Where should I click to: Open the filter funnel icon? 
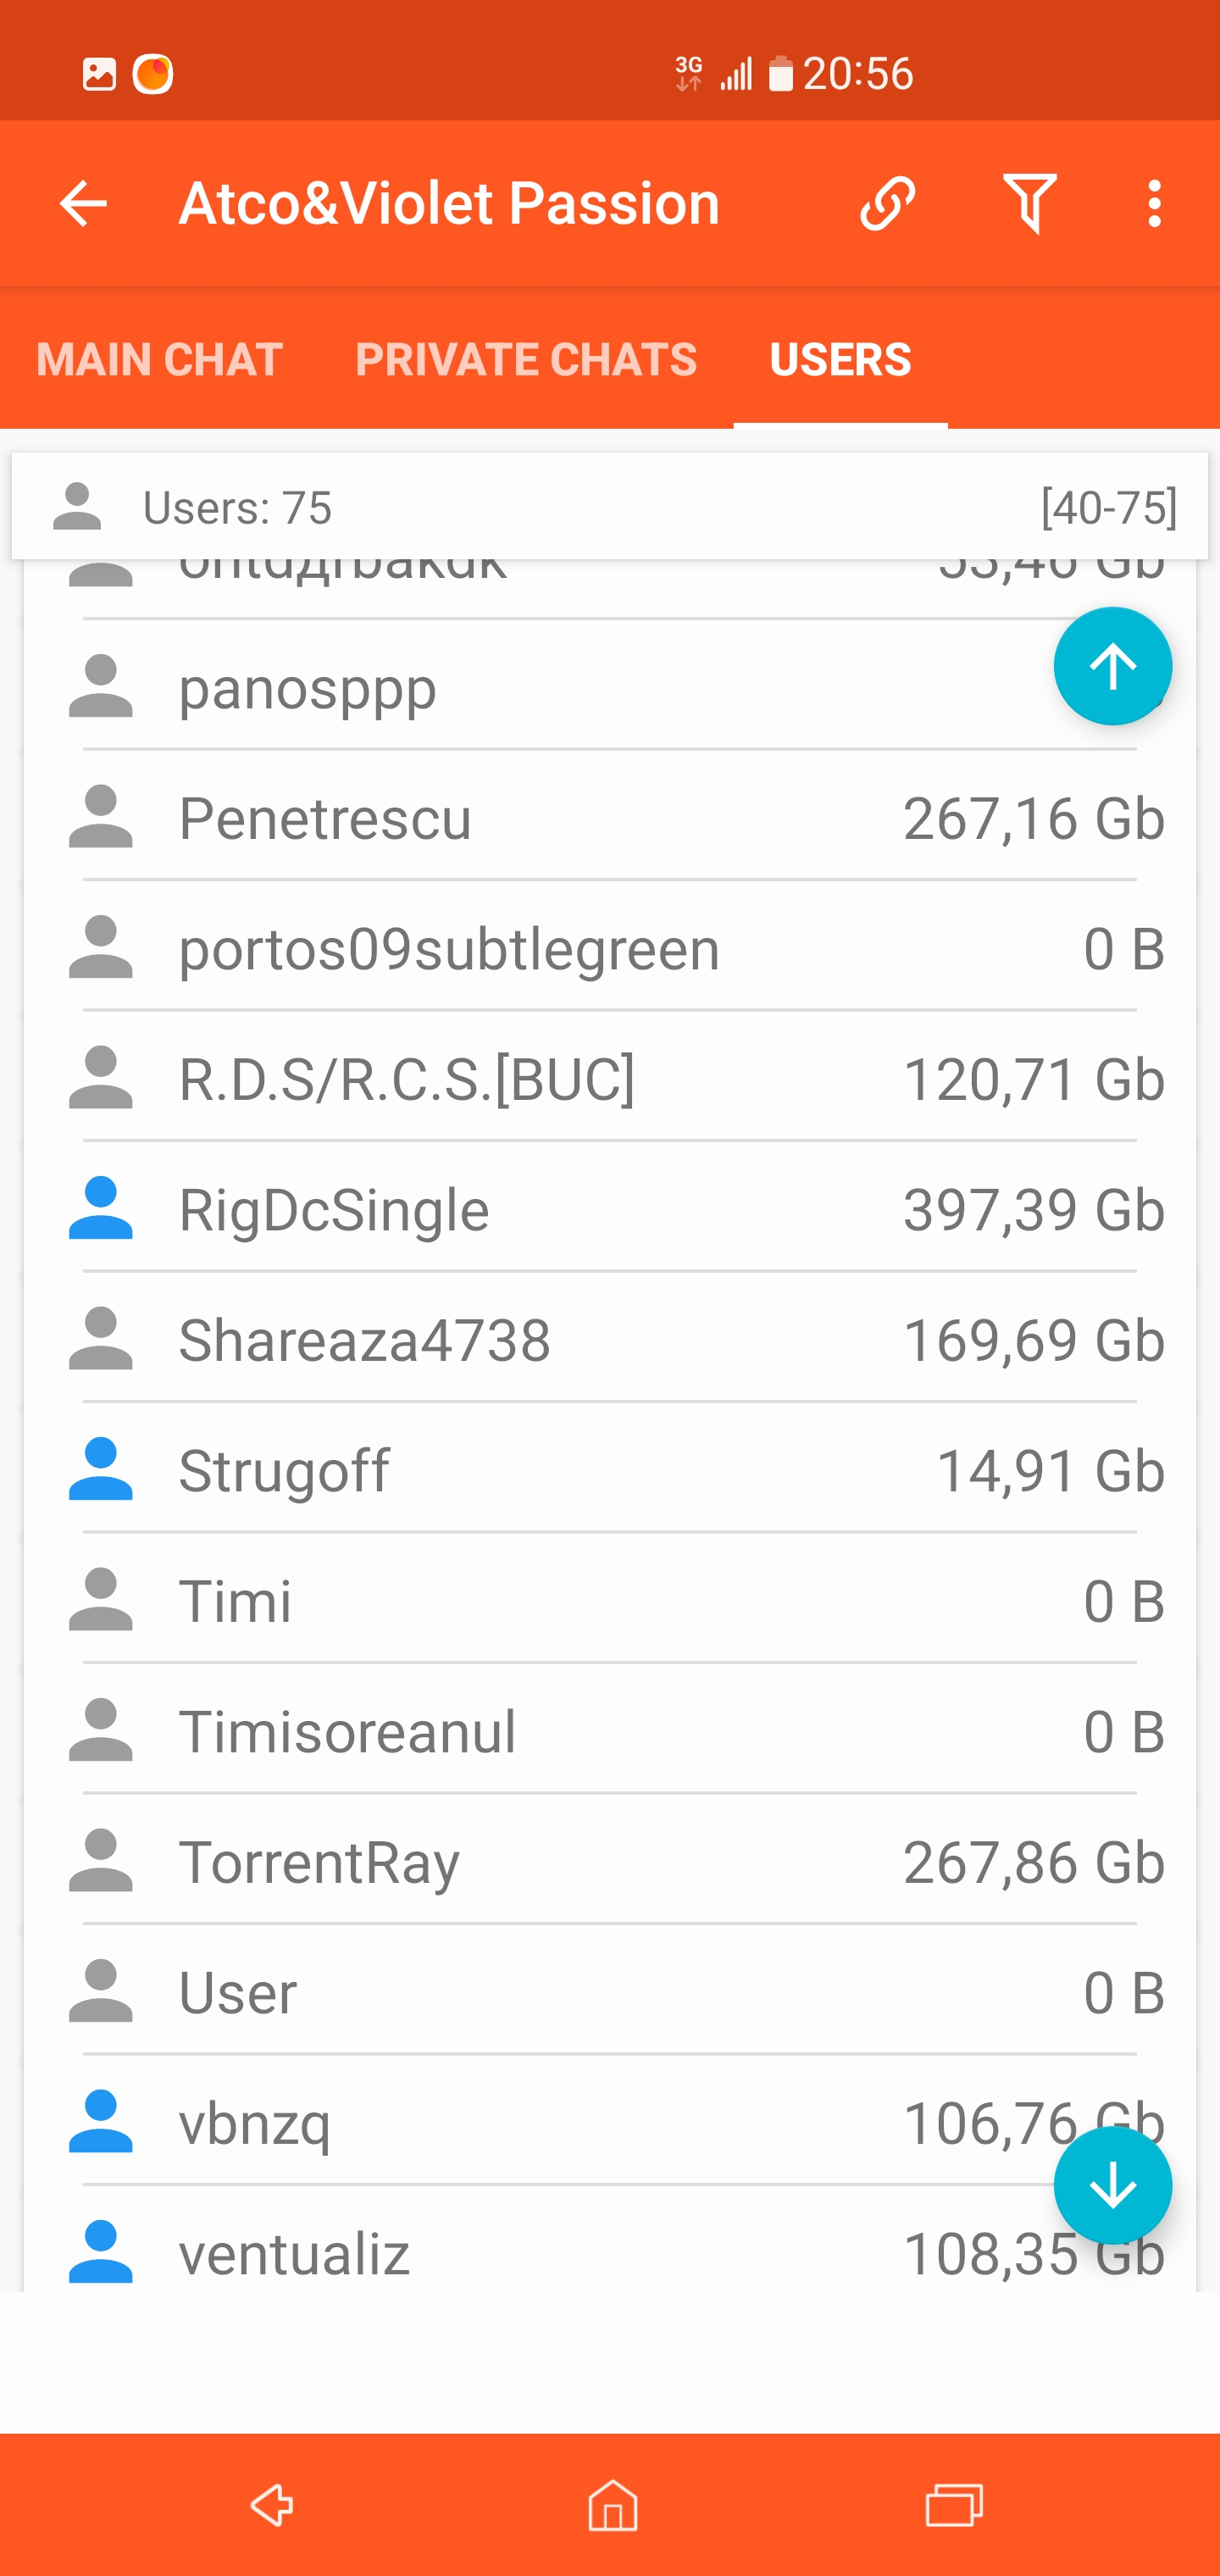coord(1029,204)
